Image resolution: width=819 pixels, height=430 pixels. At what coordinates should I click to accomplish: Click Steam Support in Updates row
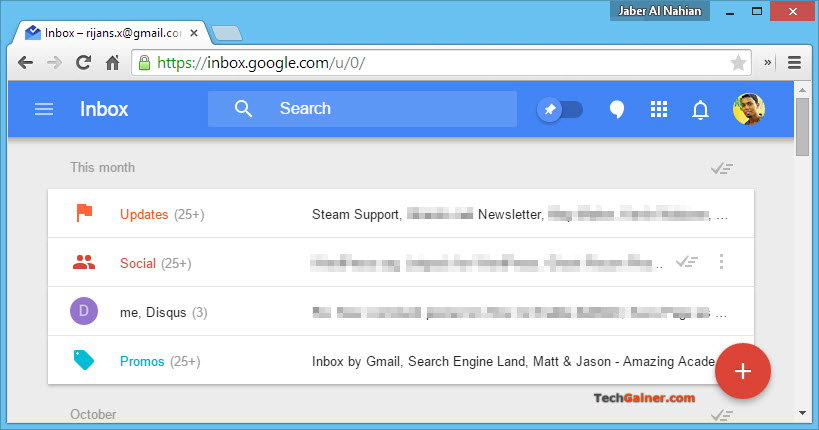[x=356, y=214]
